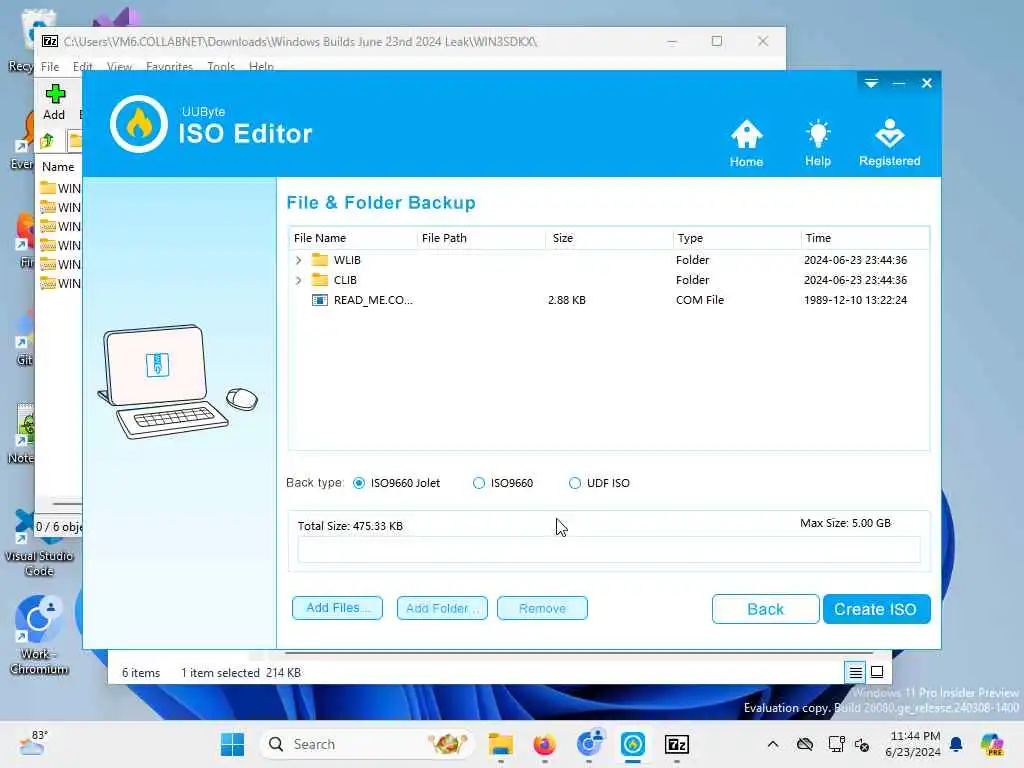The height and width of the screenshot is (768, 1024).
Task: Select the ISO9660 back type option
Action: pyautogui.click(x=479, y=483)
